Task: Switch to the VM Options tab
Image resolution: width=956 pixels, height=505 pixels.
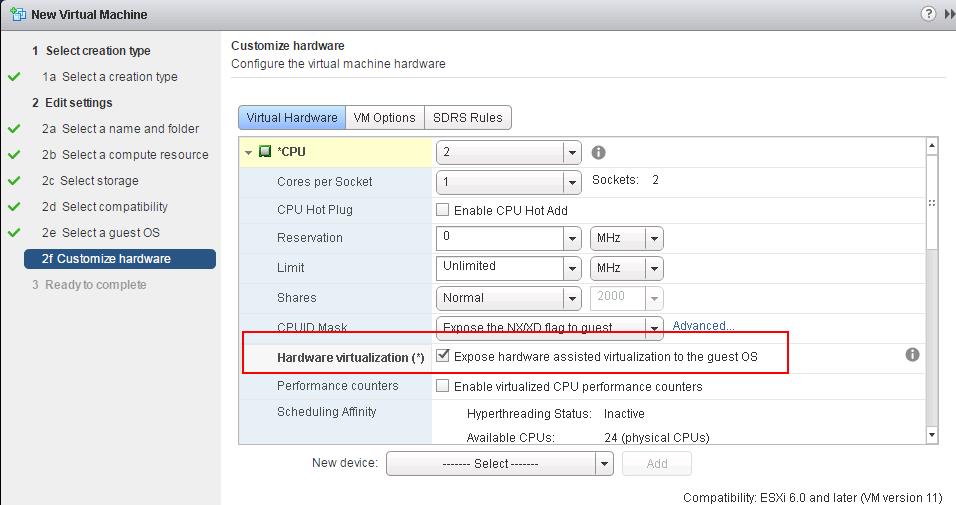Action: click(385, 118)
